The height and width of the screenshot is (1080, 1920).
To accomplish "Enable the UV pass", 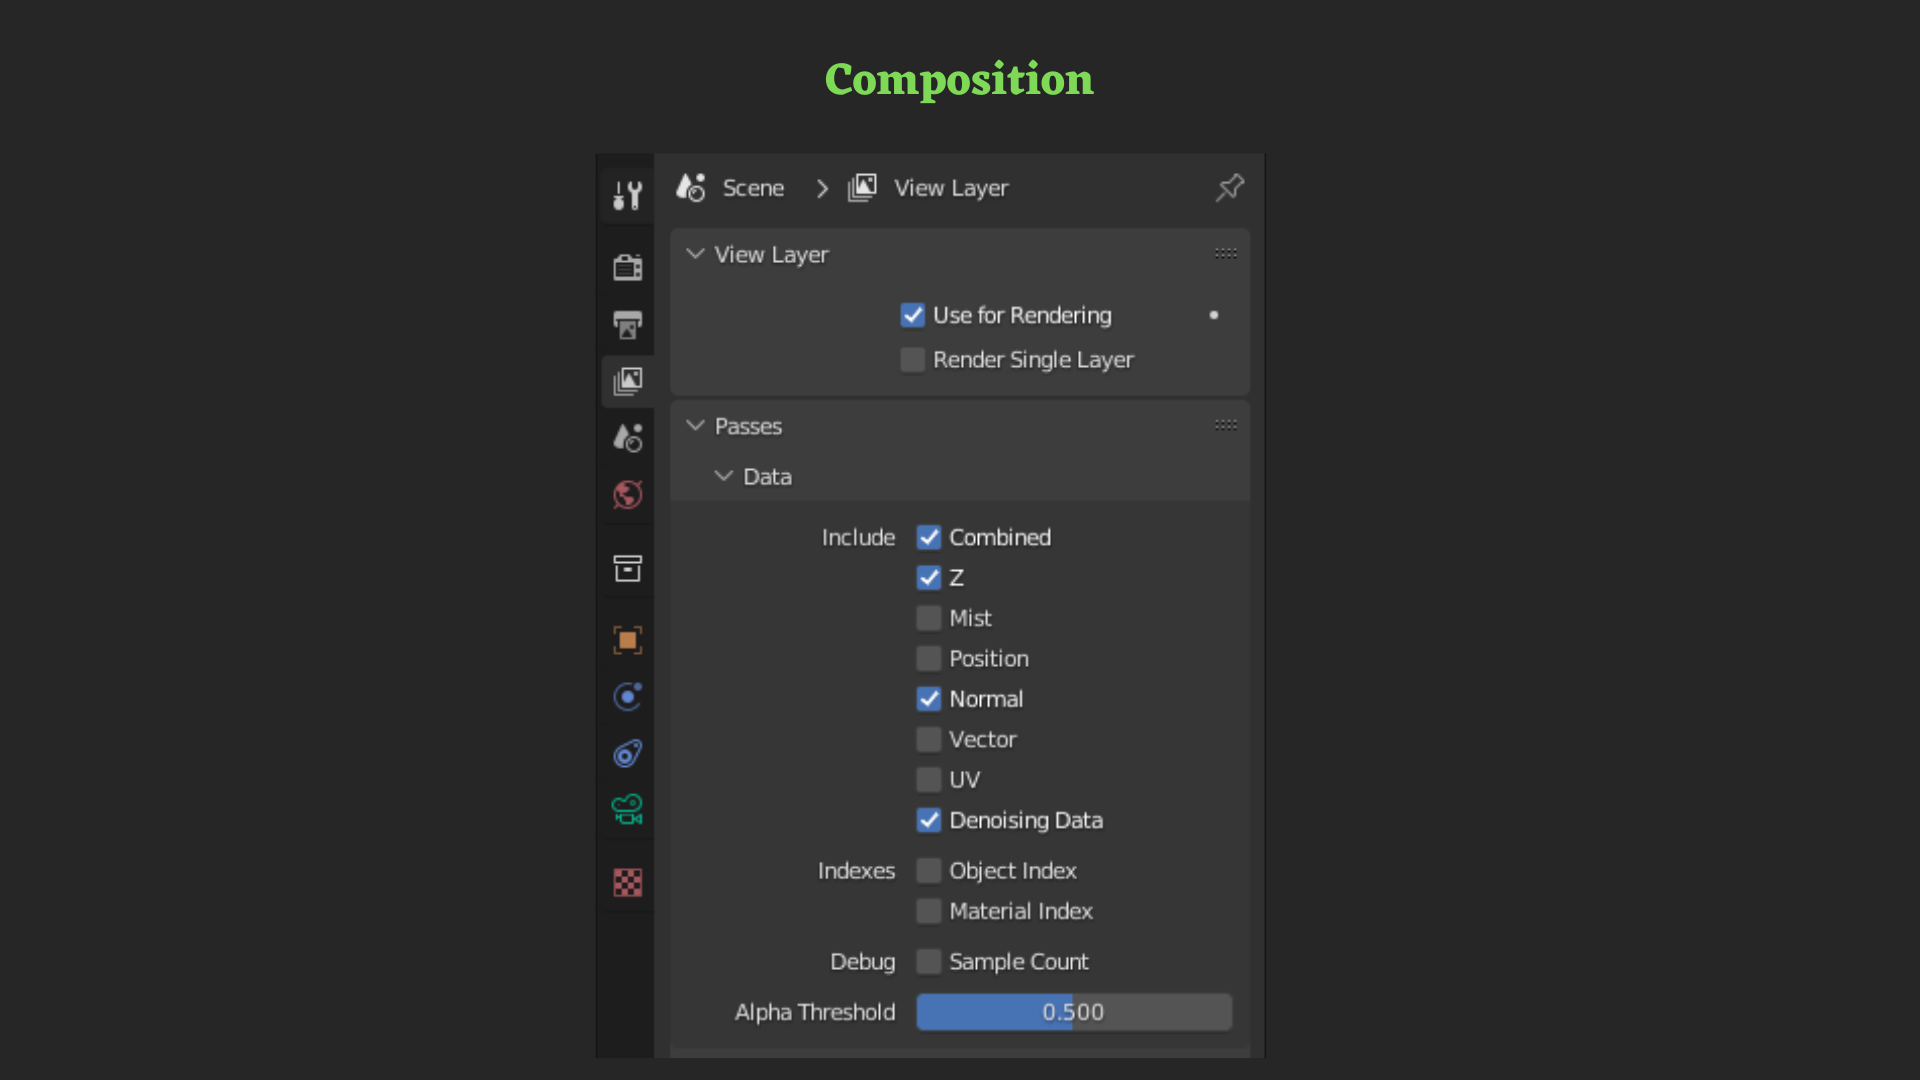I will (929, 779).
